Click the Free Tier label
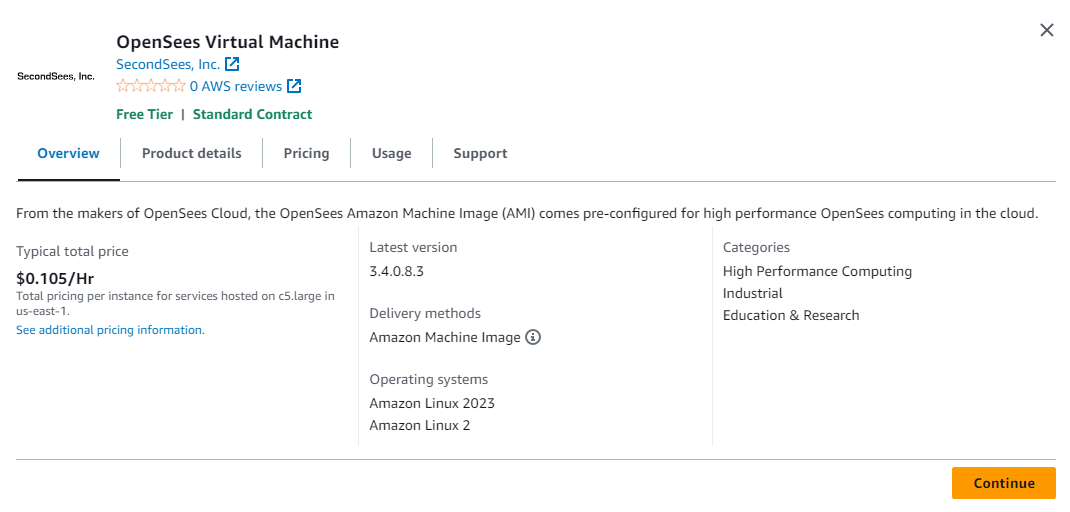1070x512 pixels. 145,114
